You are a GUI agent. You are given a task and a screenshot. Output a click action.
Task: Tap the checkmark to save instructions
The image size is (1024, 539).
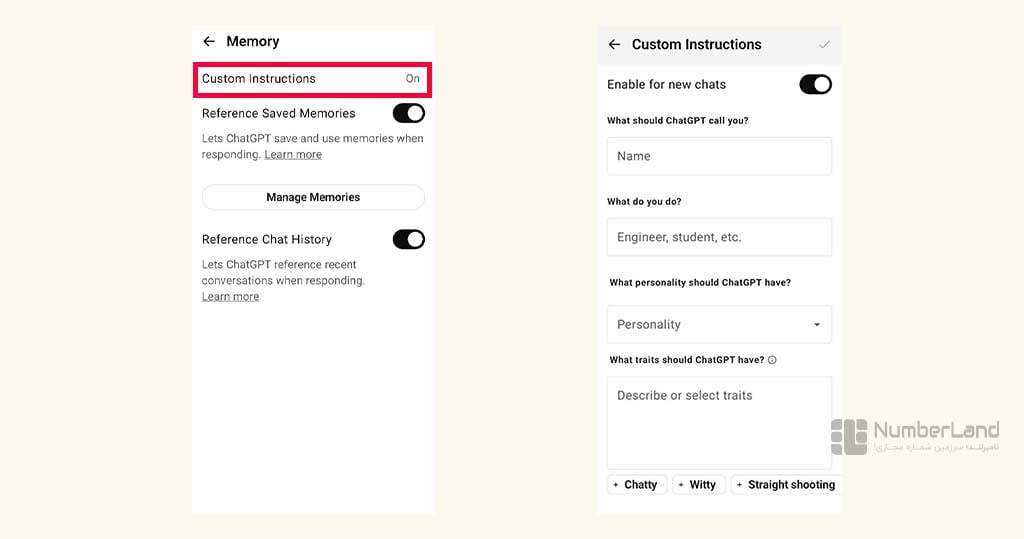pyautogui.click(x=824, y=44)
